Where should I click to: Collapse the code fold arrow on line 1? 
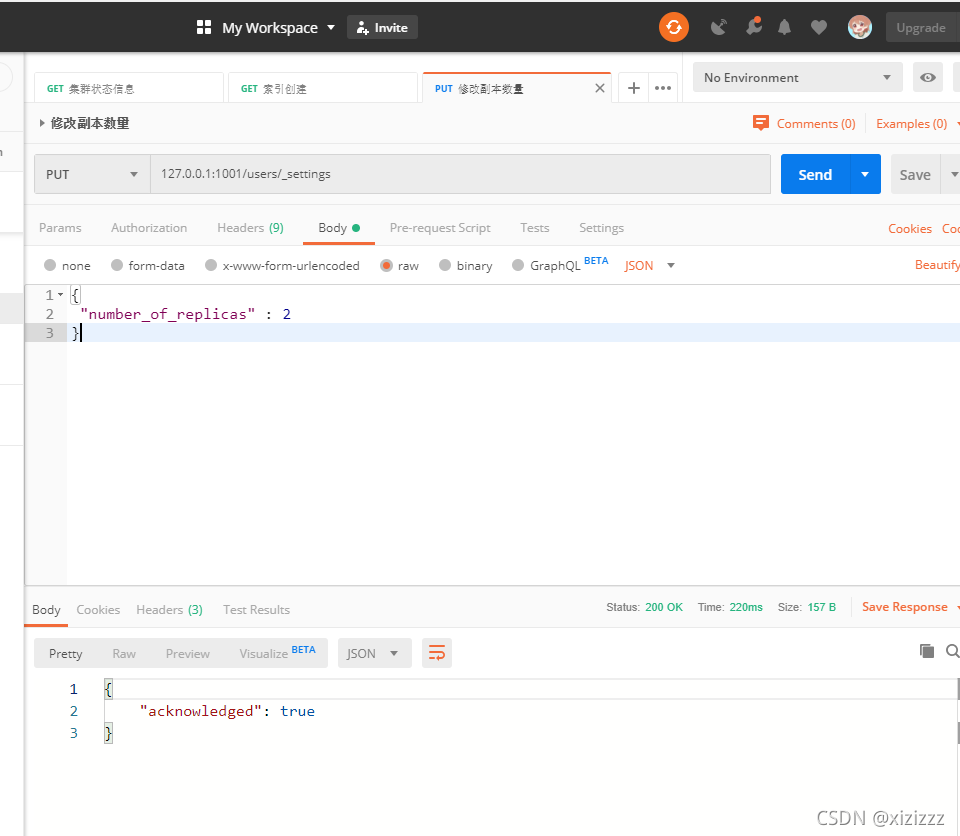61,295
